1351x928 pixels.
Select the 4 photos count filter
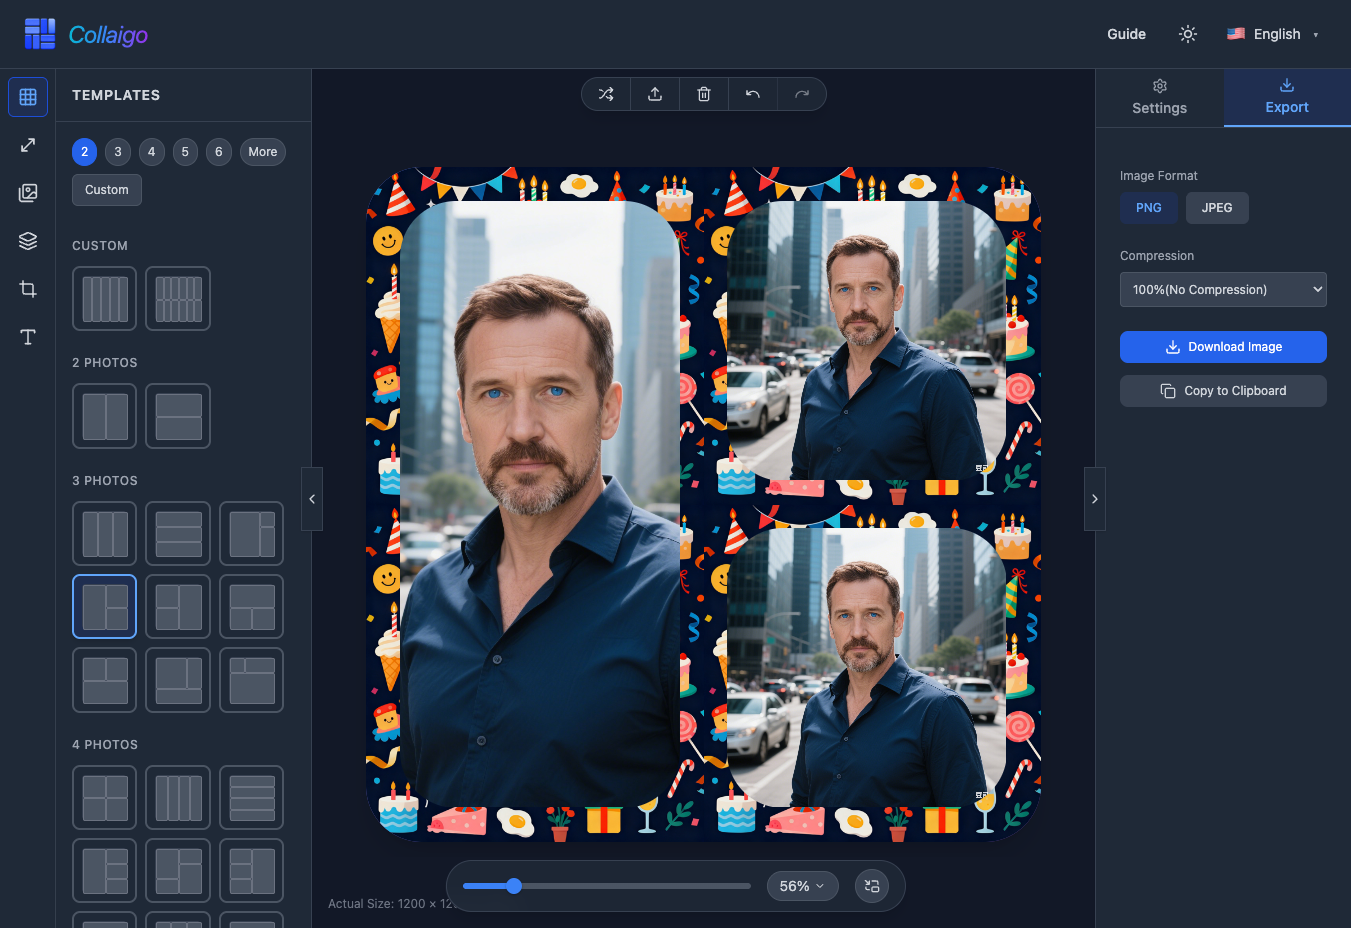[x=152, y=152]
